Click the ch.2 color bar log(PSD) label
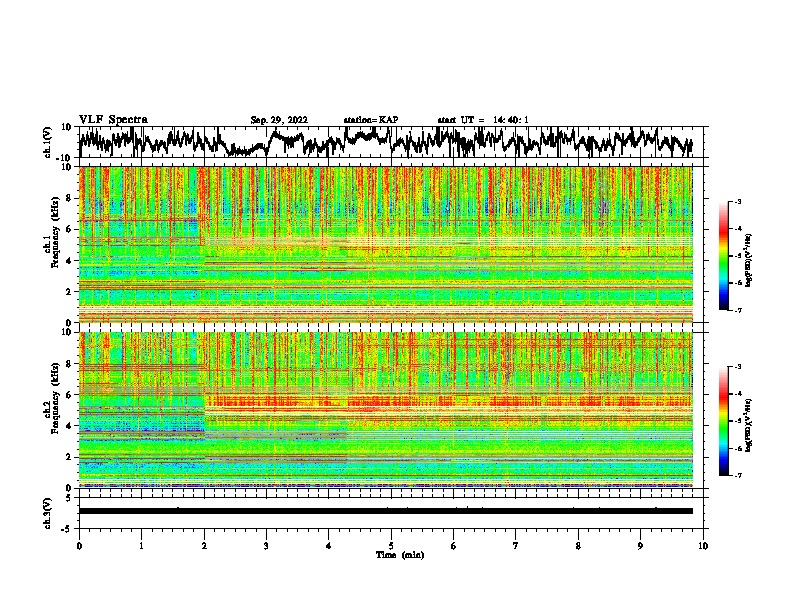Image resolution: width=792 pixels, height=612 pixels. coord(749,425)
